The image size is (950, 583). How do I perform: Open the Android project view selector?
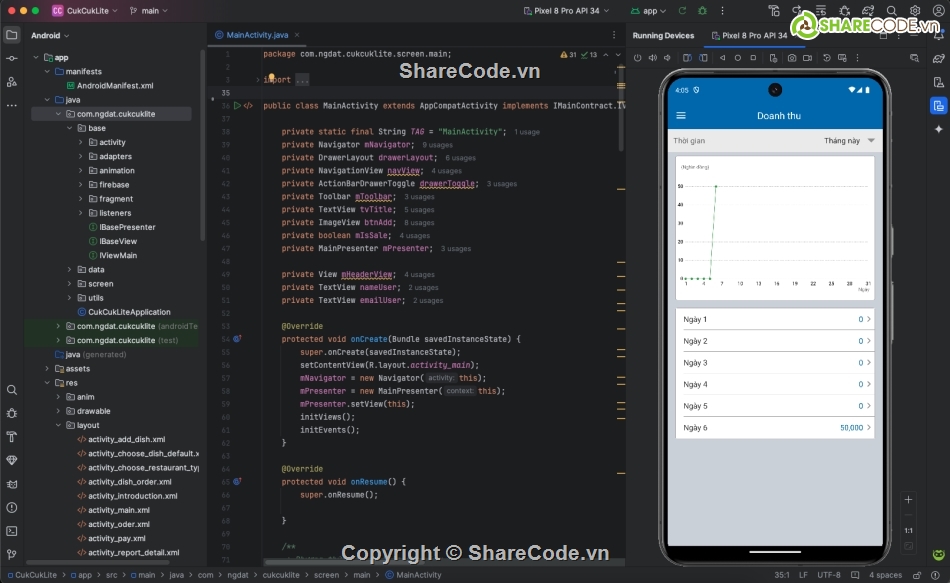point(50,36)
